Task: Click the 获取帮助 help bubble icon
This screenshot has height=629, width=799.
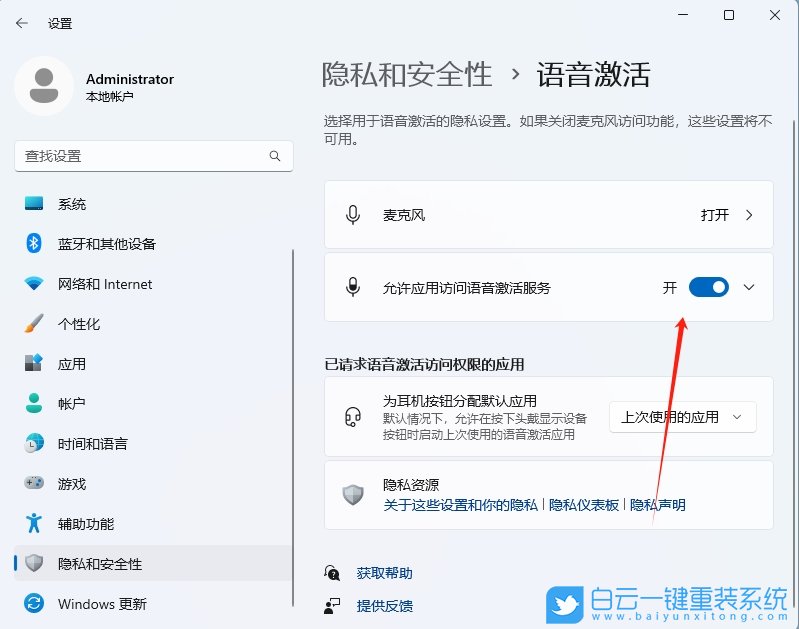Action: point(332,573)
